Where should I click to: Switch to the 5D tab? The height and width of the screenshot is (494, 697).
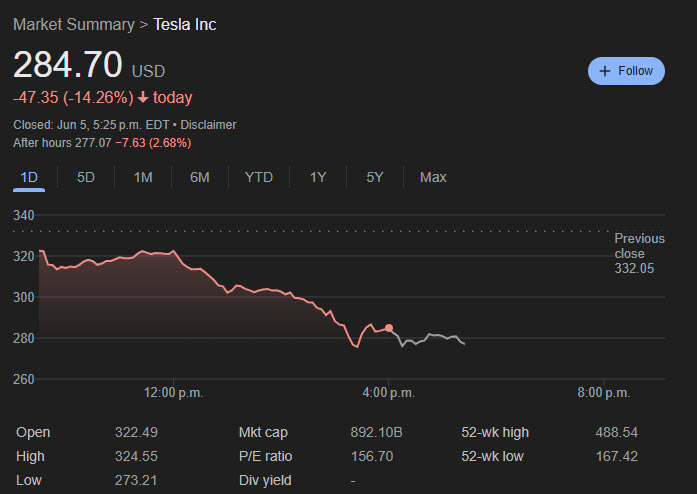point(86,177)
